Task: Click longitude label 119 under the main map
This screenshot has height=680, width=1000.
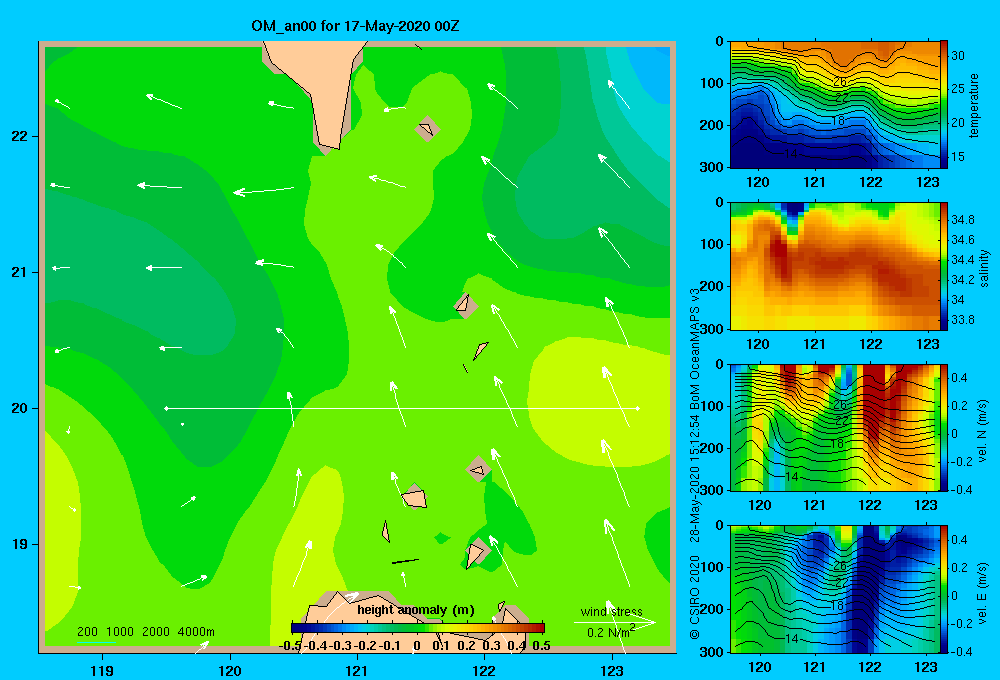Action: coord(102,670)
